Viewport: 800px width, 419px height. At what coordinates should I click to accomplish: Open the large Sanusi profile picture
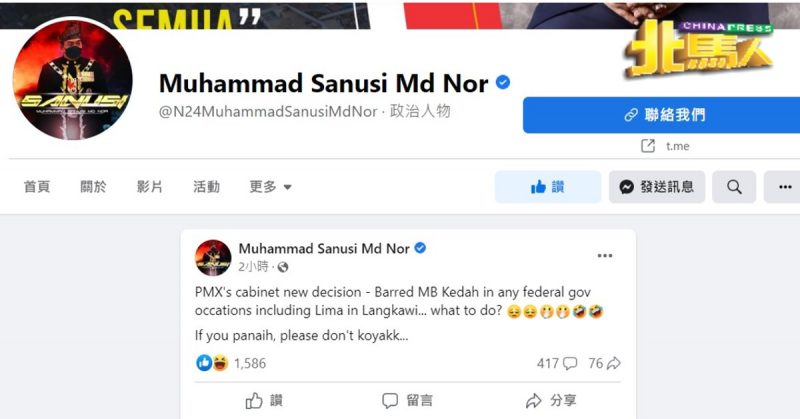(x=72, y=79)
